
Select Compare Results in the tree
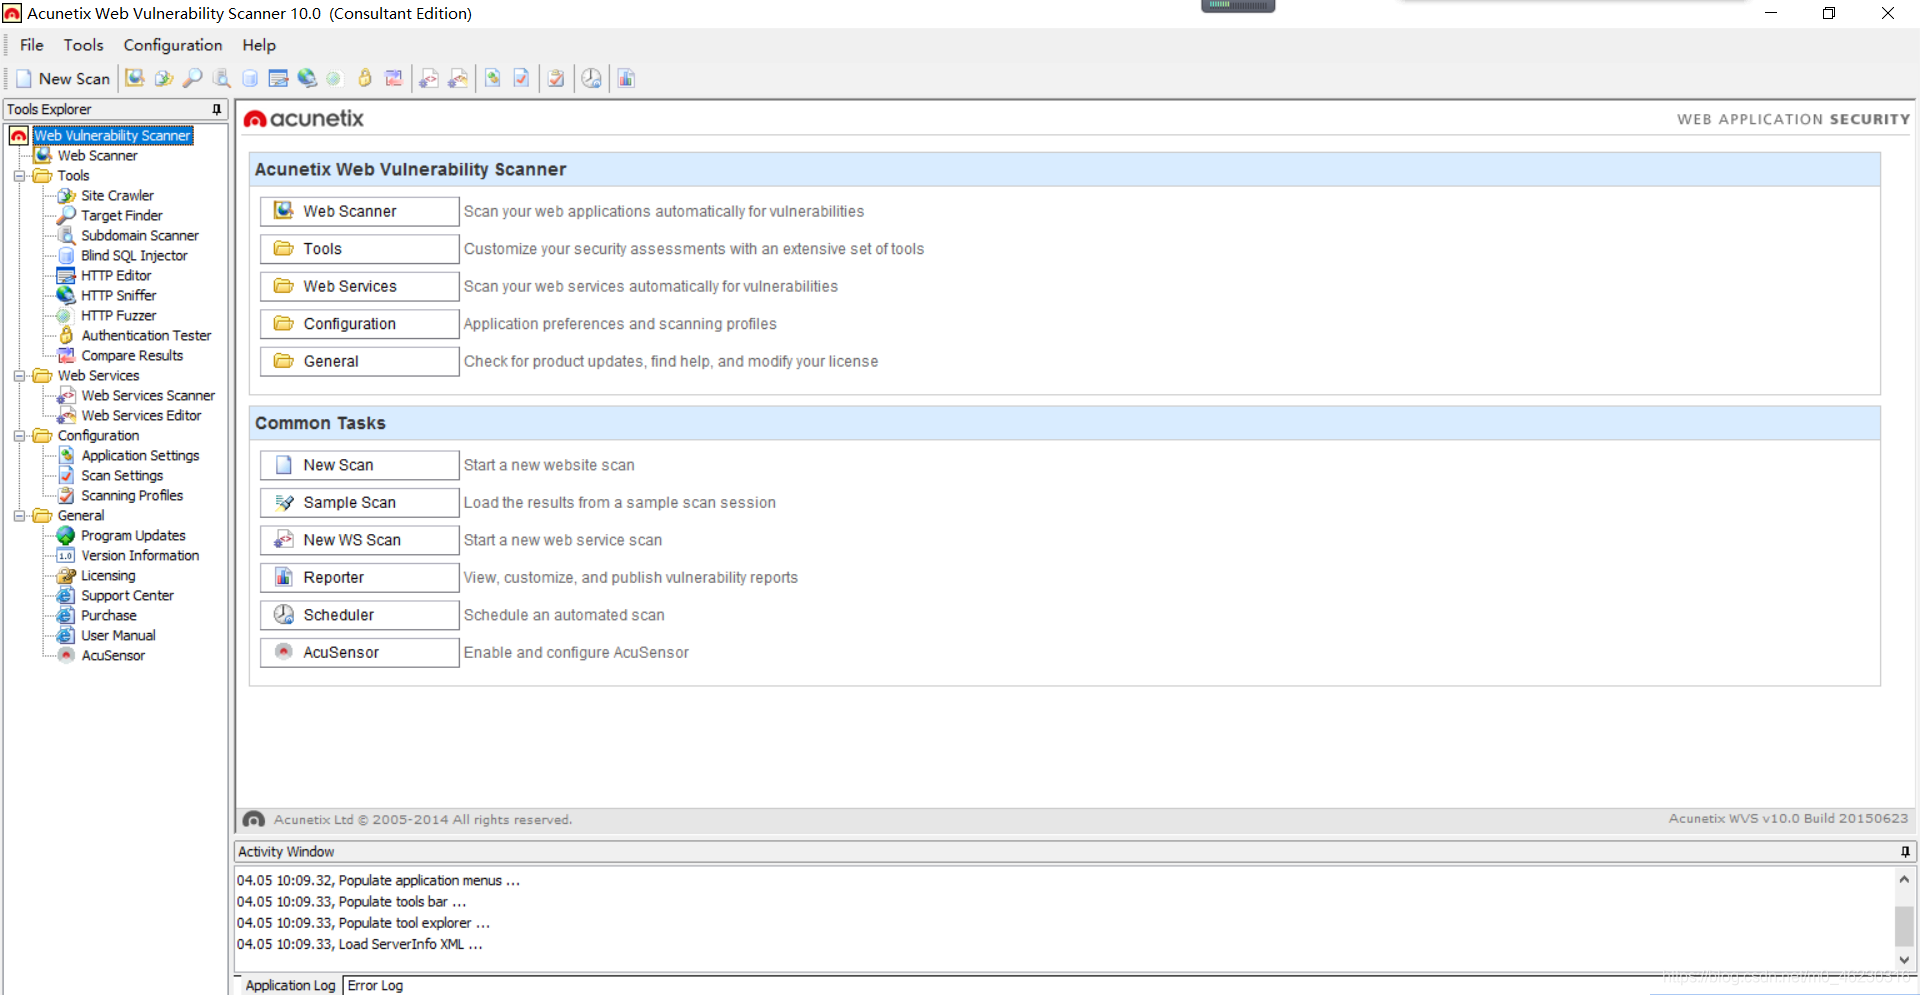tap(132, 356)
